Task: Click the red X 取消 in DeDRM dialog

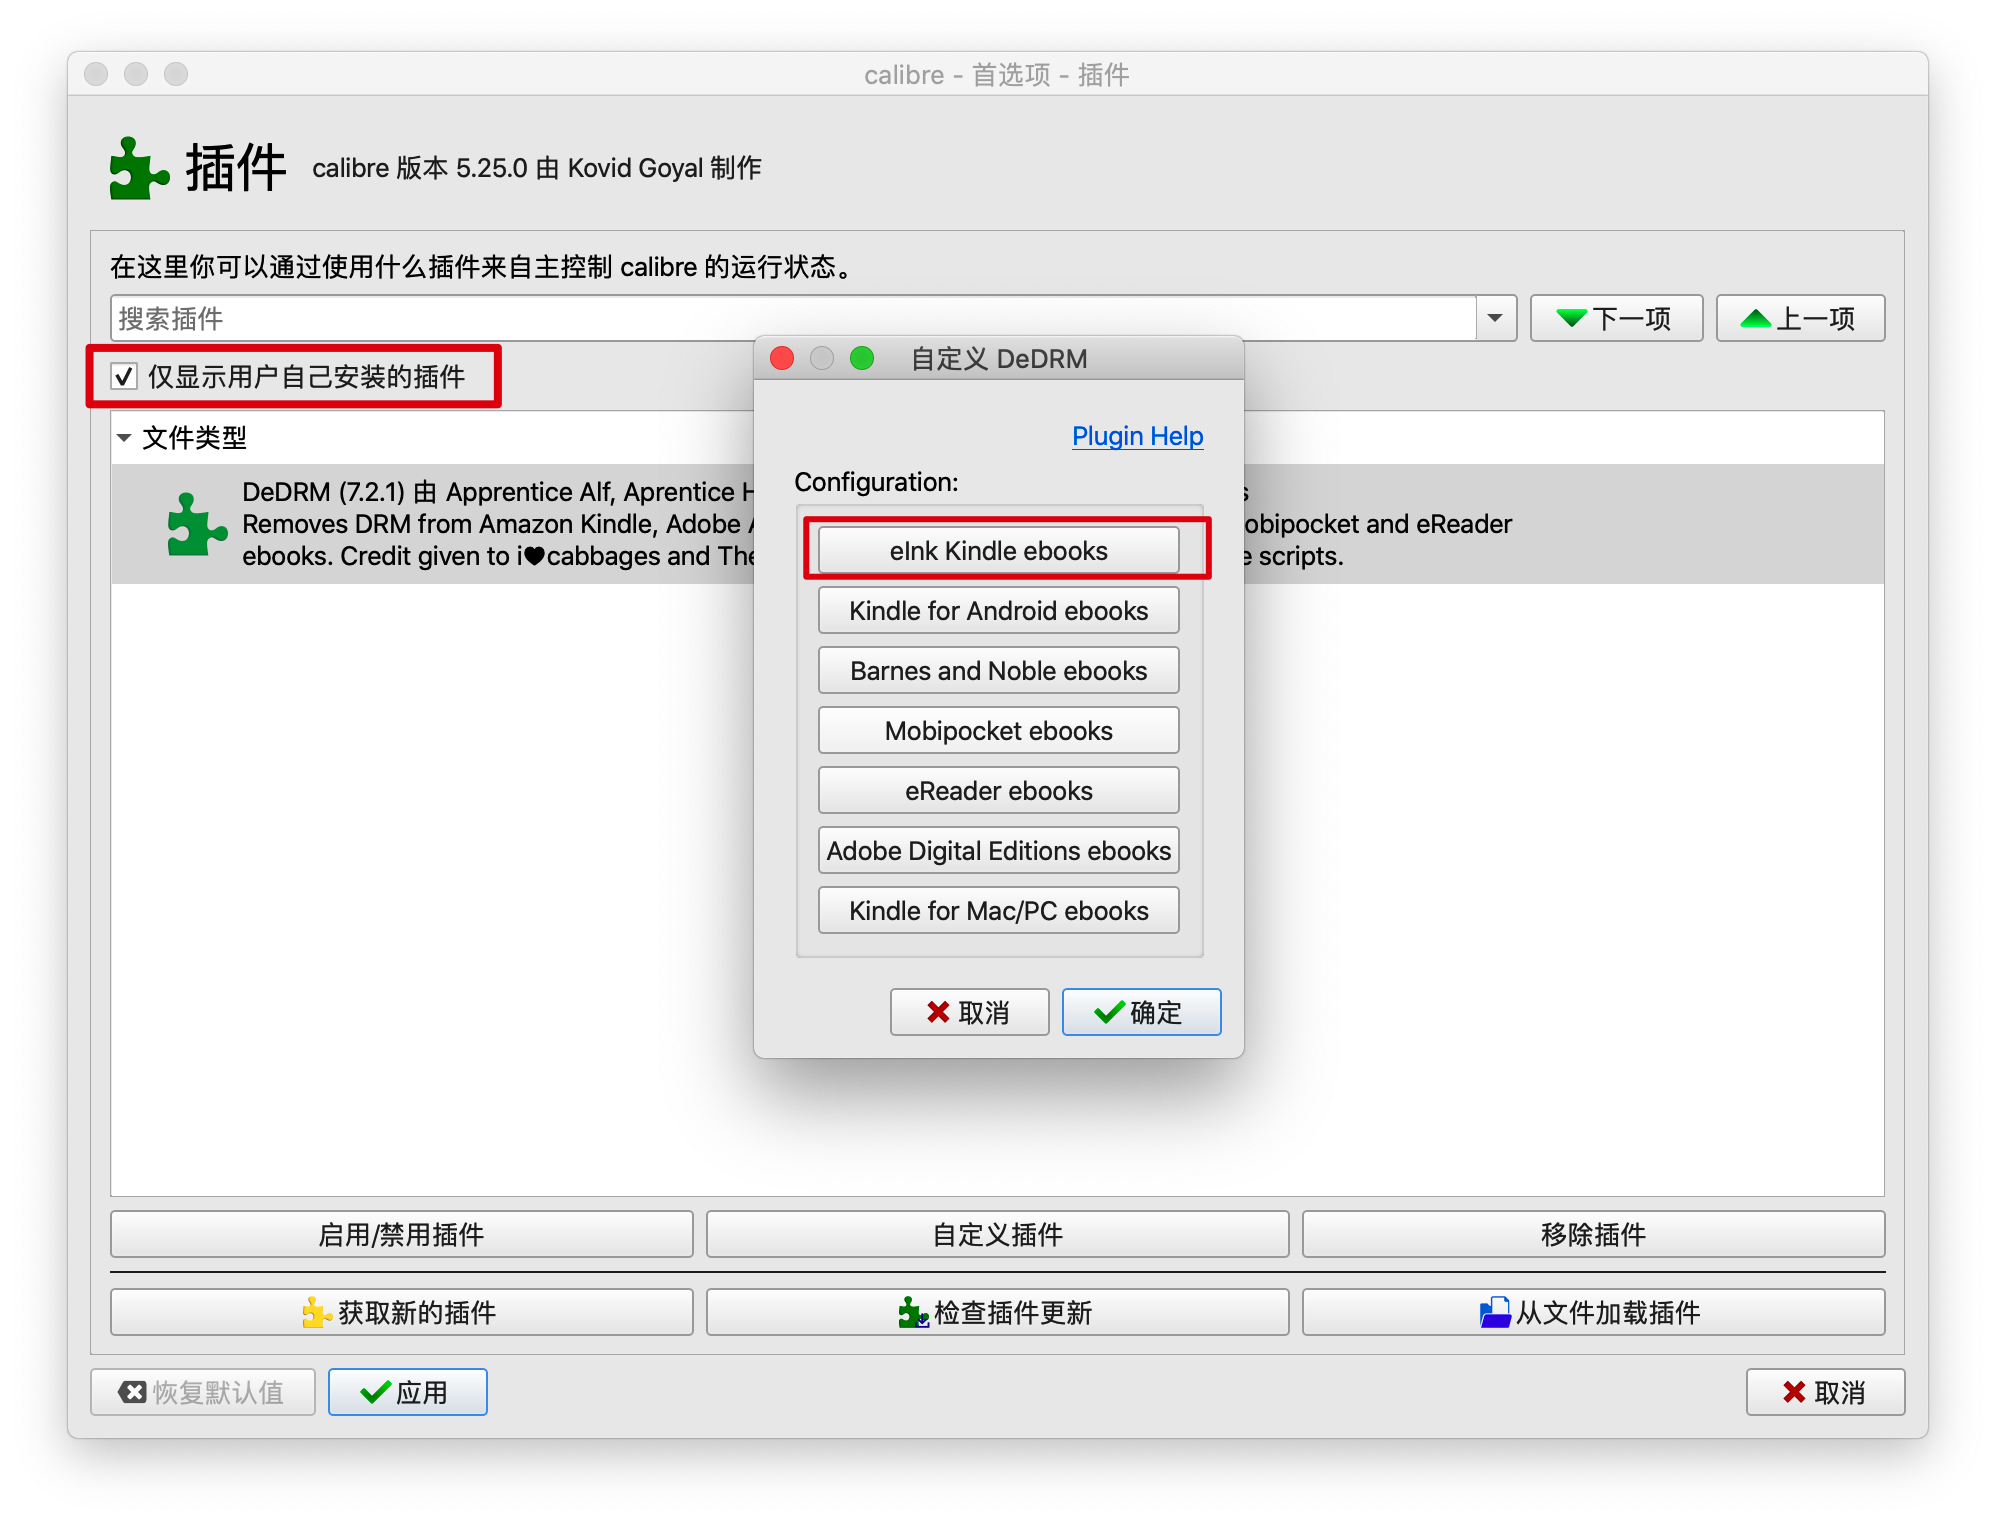Action: tap(969, 1012)
